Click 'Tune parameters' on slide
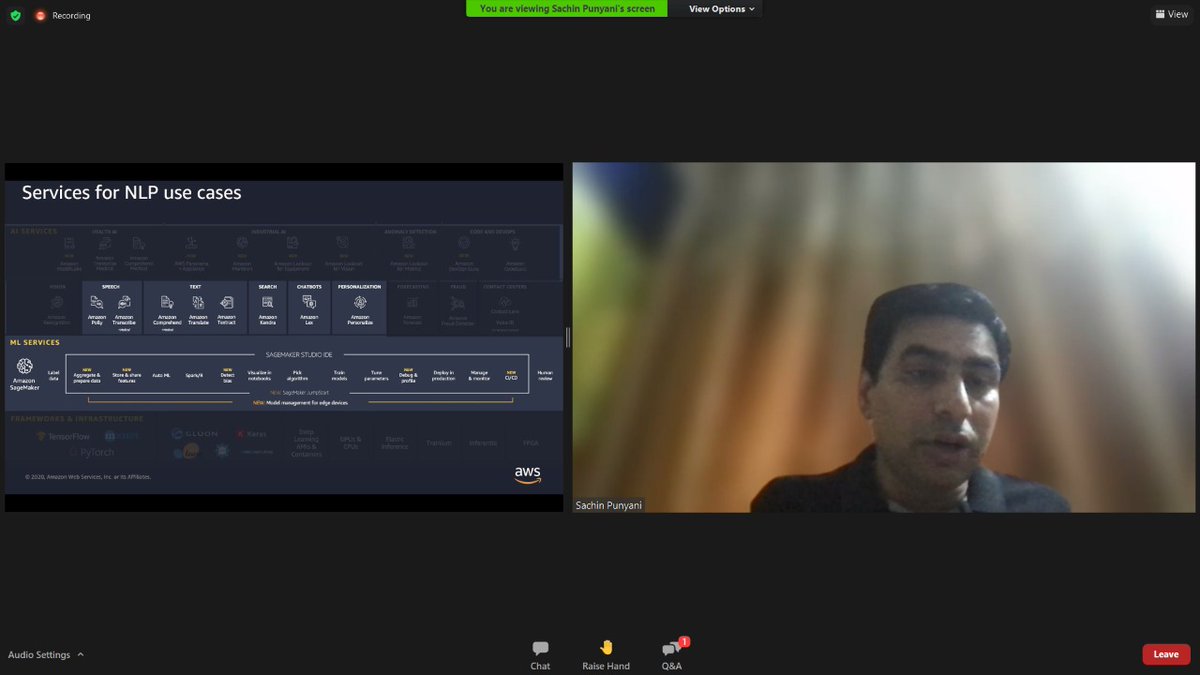 pos(376,376)
